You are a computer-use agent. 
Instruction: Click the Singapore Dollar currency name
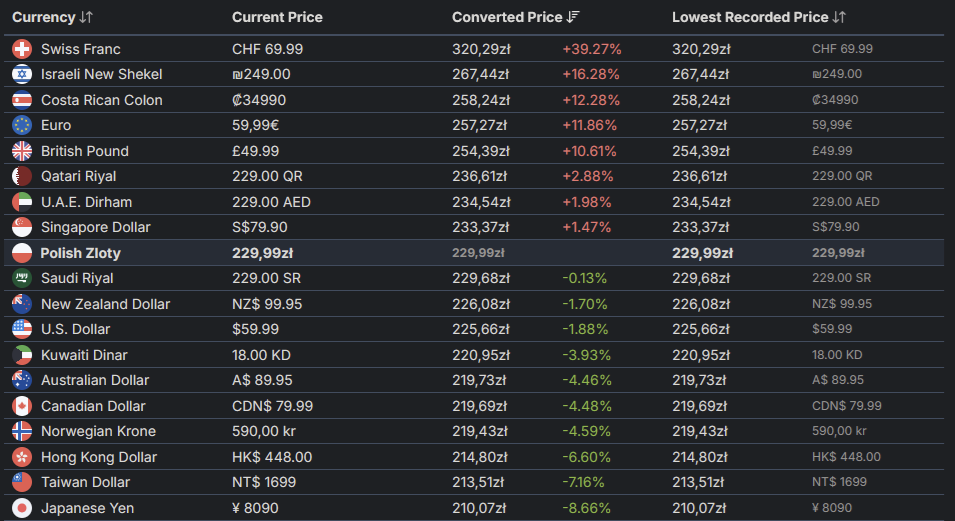click(x=95, y=227)
